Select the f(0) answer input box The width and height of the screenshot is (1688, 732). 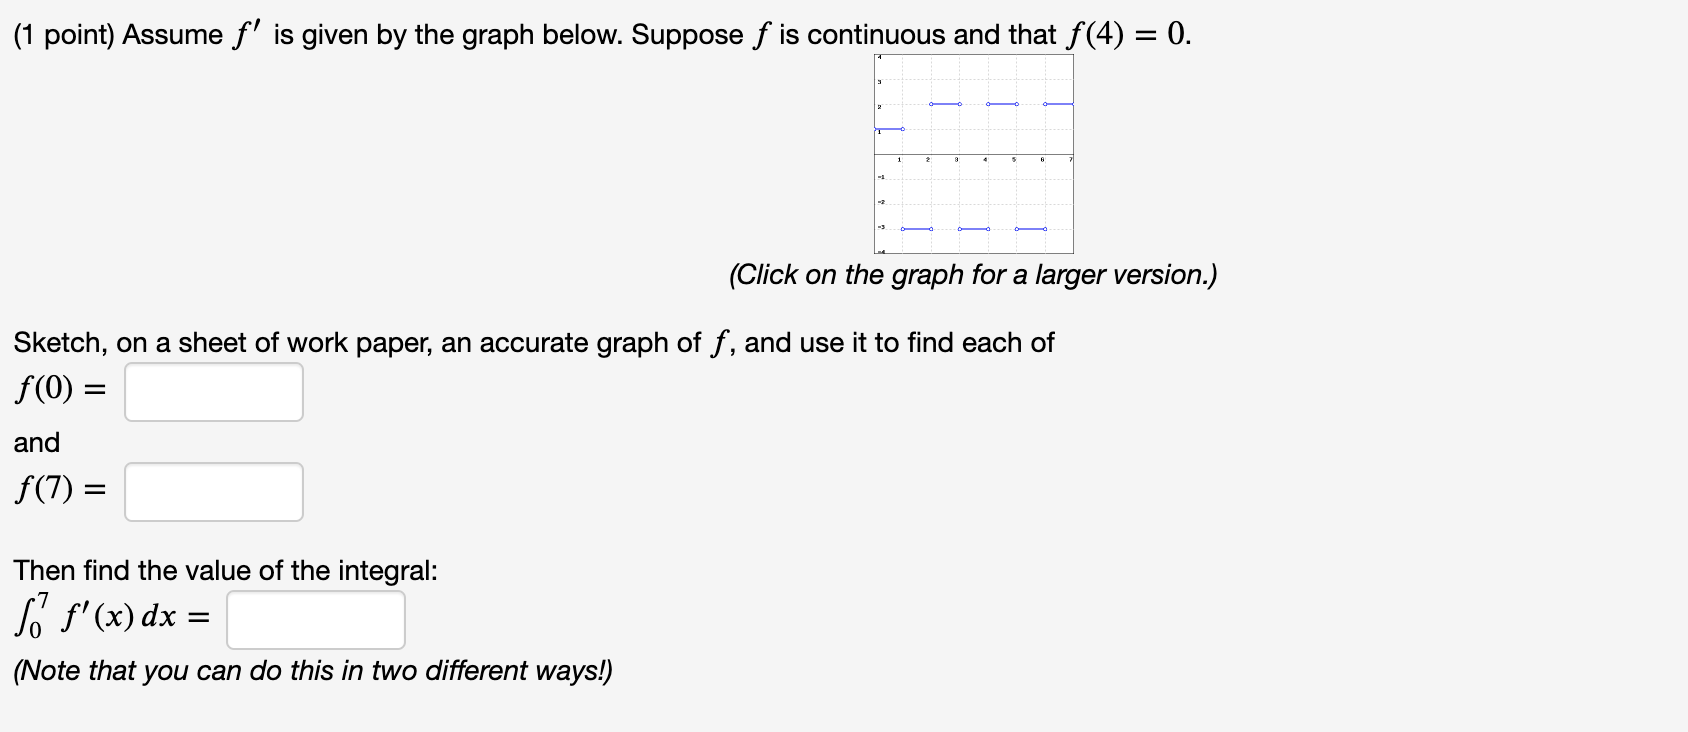click(213, 391)
